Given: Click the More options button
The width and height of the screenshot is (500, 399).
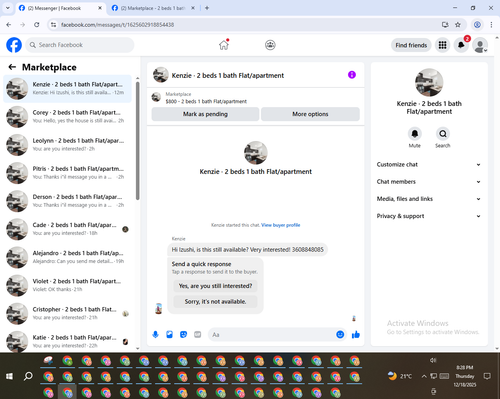Looking at the screenshot, I should 310,114.
